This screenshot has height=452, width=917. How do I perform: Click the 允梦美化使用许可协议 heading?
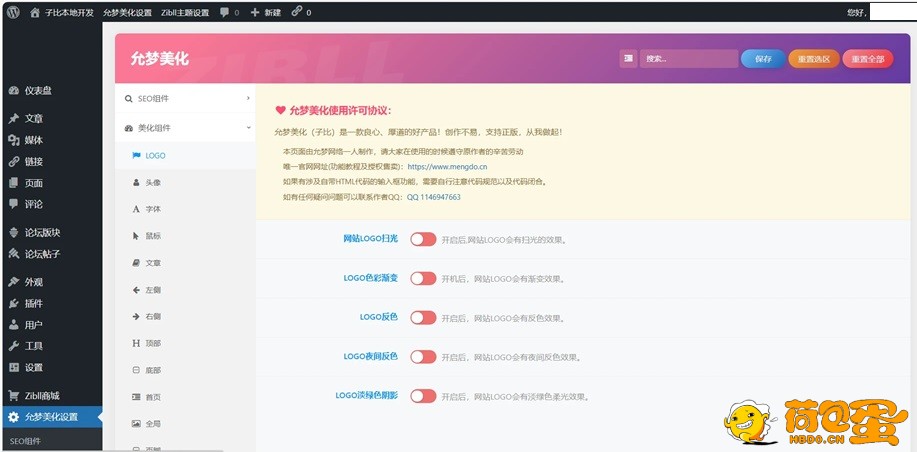pos(340,111)
